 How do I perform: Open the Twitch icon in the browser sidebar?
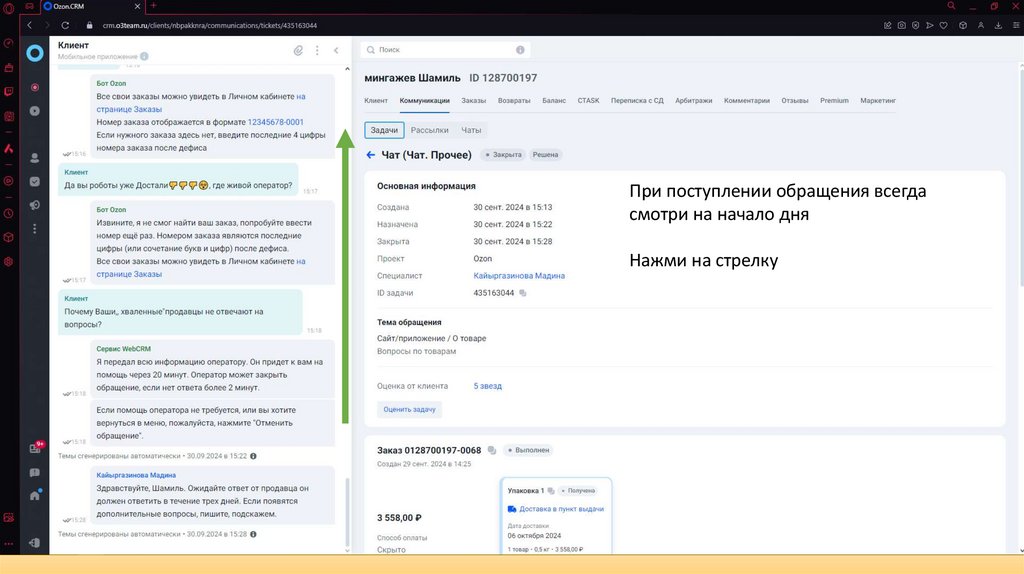tap(8, 91)
